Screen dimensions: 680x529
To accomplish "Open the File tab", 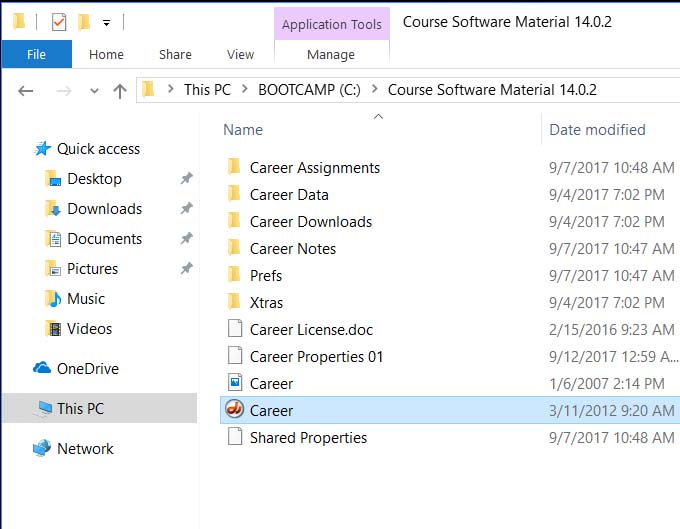I will click(36, 54).
